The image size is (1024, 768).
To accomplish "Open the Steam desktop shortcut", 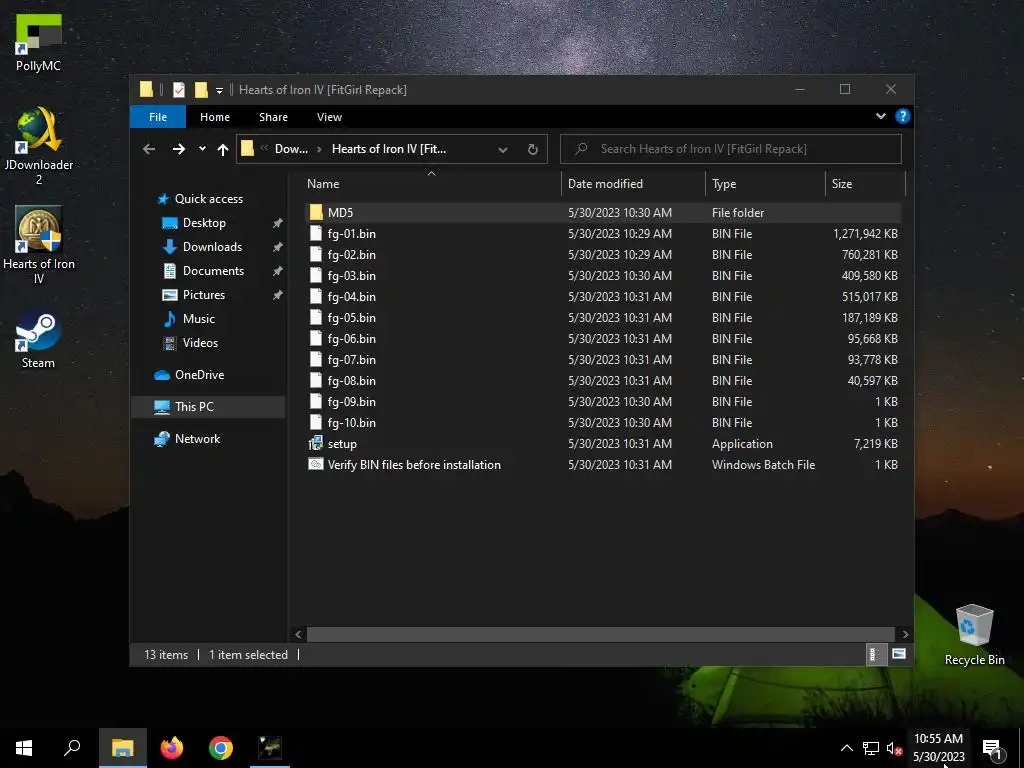I will point(38,340).
